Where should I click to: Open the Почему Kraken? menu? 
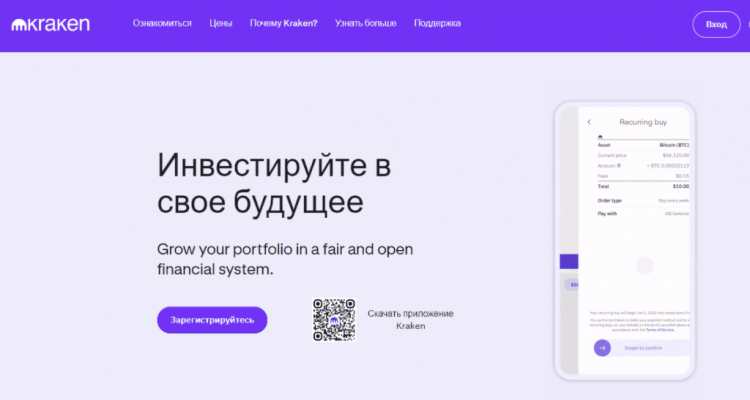click(284, 23)
